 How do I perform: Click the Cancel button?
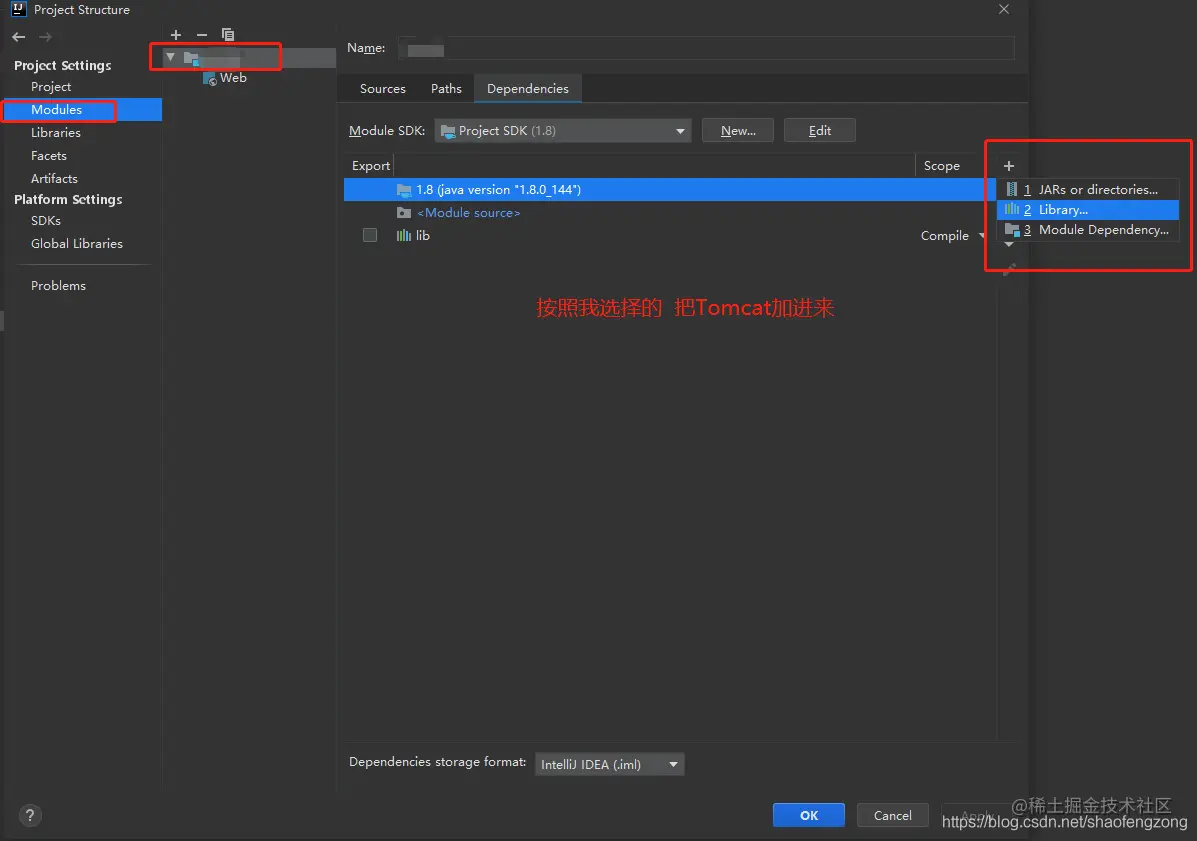892,815
